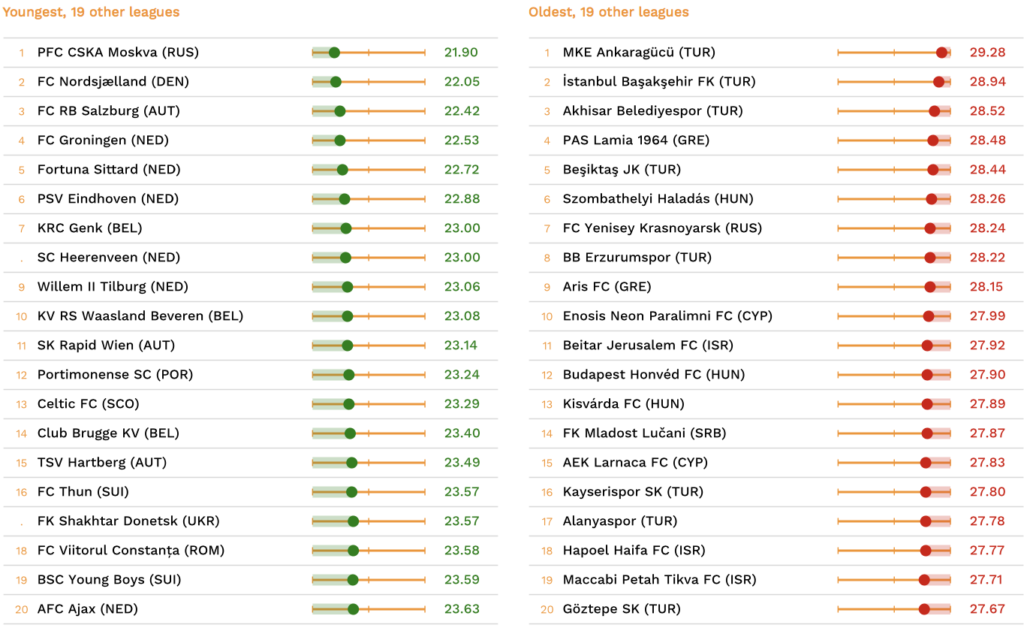The width and height of the screenshot is (1024, 628).
Task: Select Alanyaspor (TUR) row
Action: pyautogui.click(x=776, y=521)
